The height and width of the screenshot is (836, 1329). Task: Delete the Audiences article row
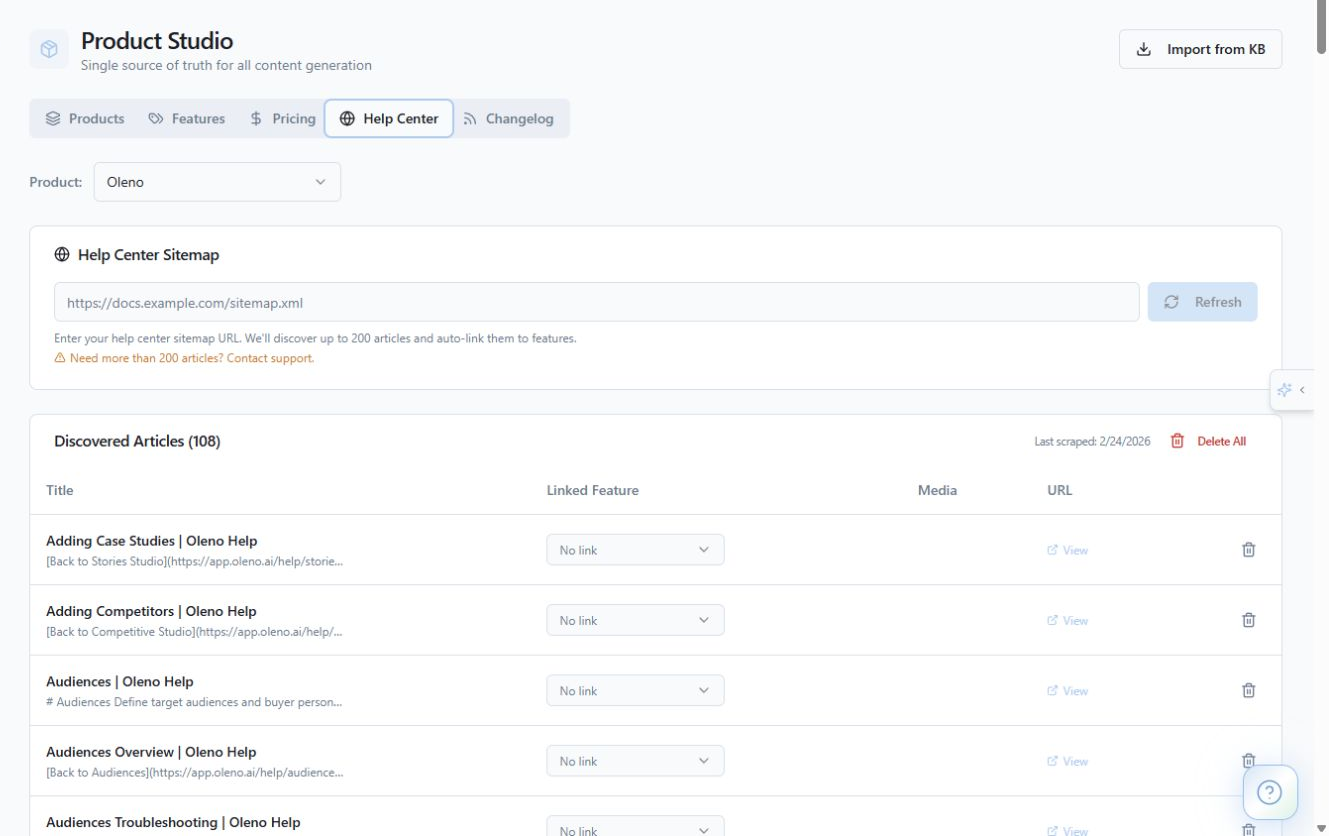(1248, 690)
